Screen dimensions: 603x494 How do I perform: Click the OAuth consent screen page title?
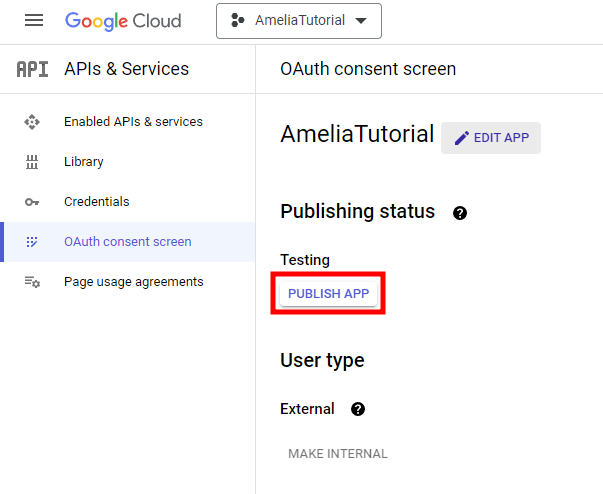click(368, 69)
